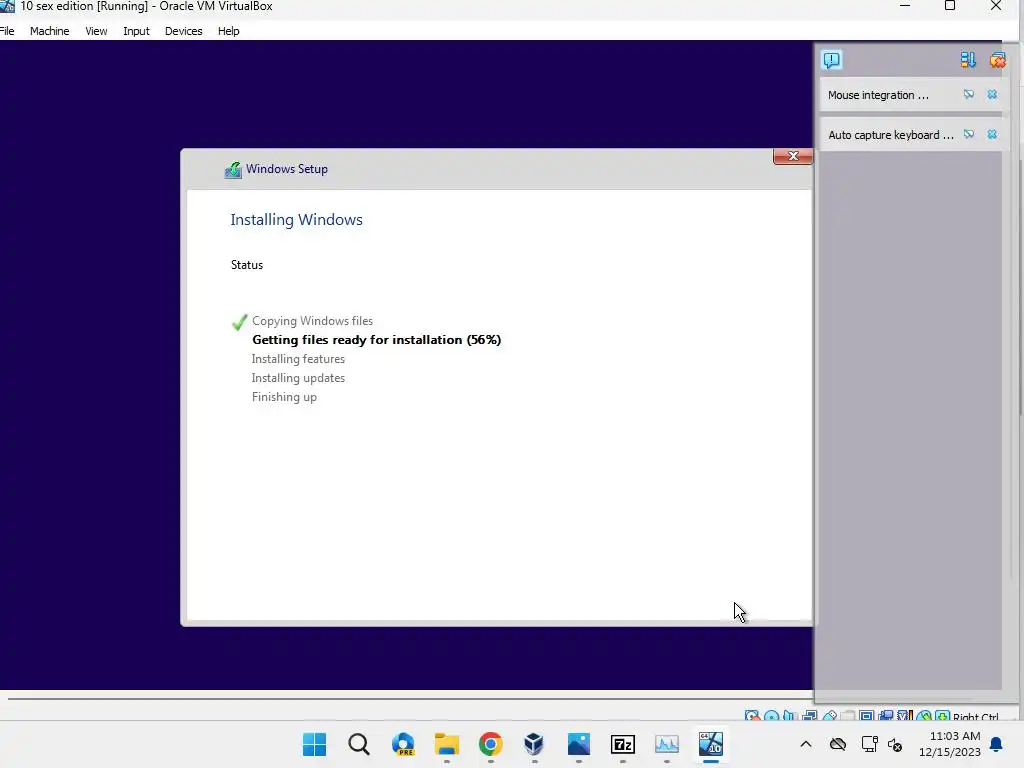Open the Input menu

[x=136, y=31]
